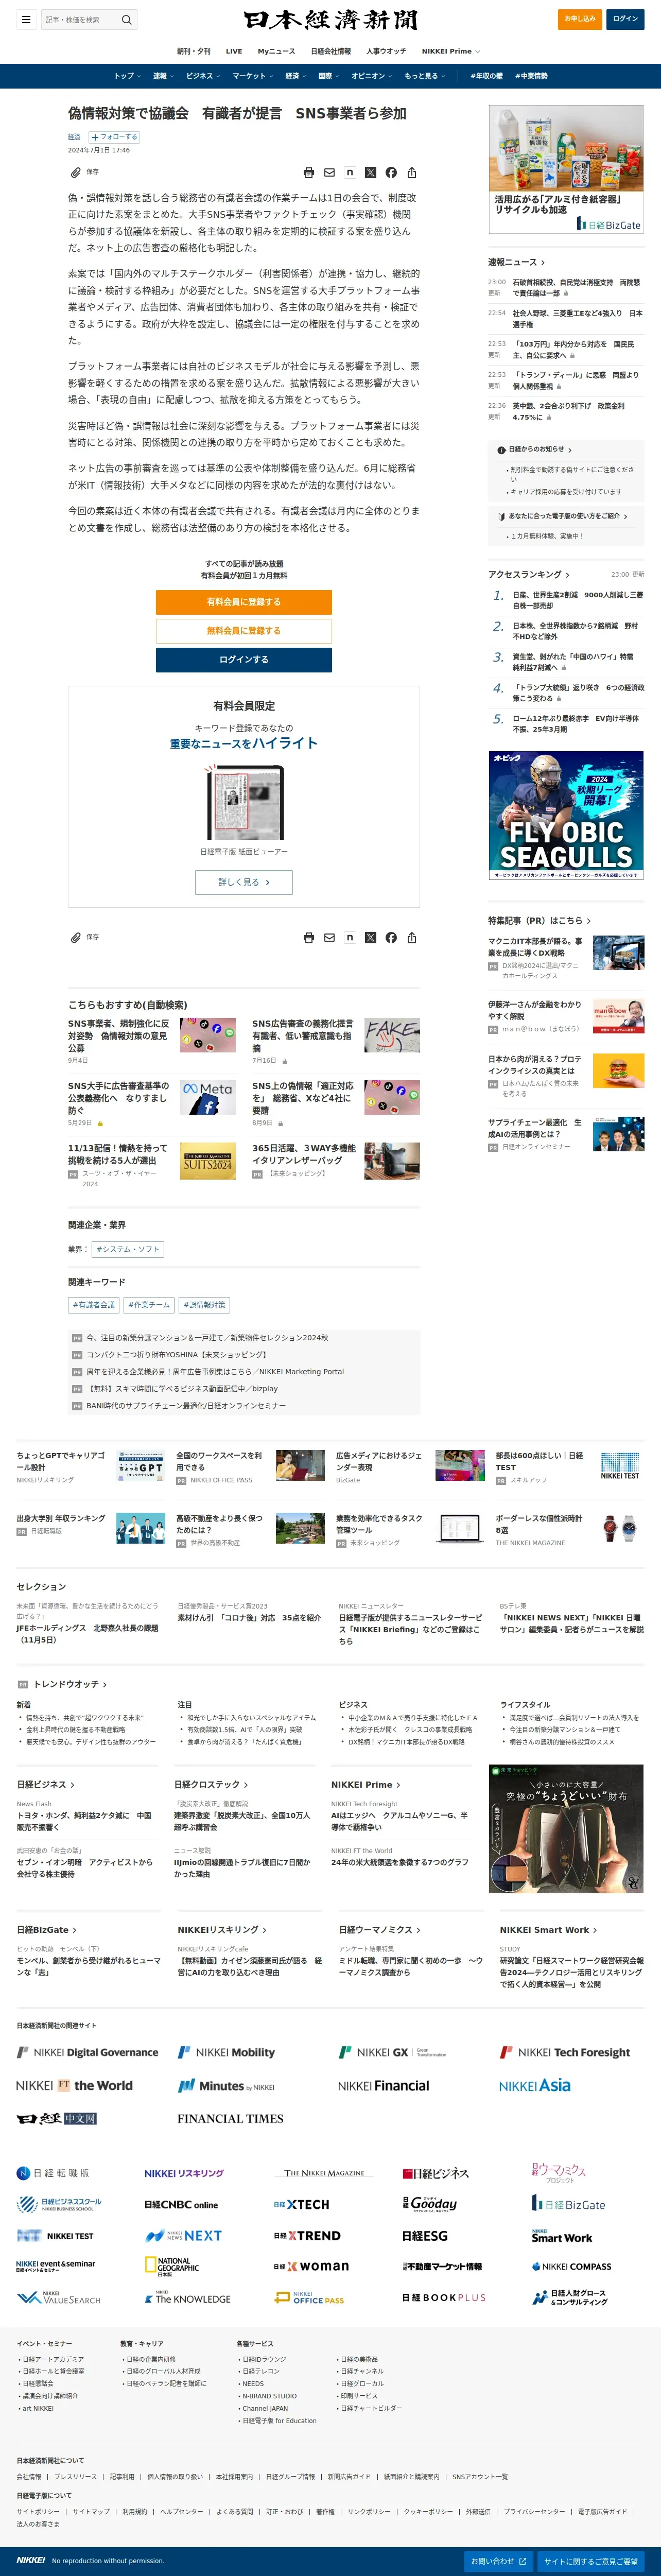This screenshot has width=661, height=2576.
Task: Click the bottom print icon
Action: [x=309, y=938]
